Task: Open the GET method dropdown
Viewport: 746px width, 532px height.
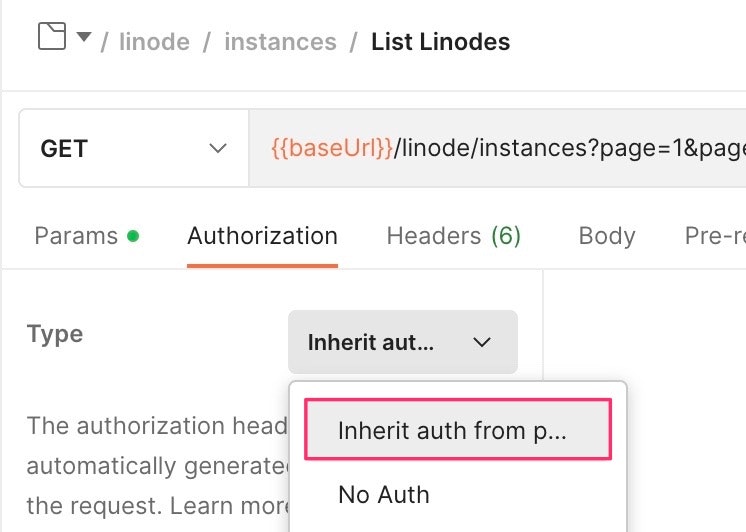Action: 134,148
